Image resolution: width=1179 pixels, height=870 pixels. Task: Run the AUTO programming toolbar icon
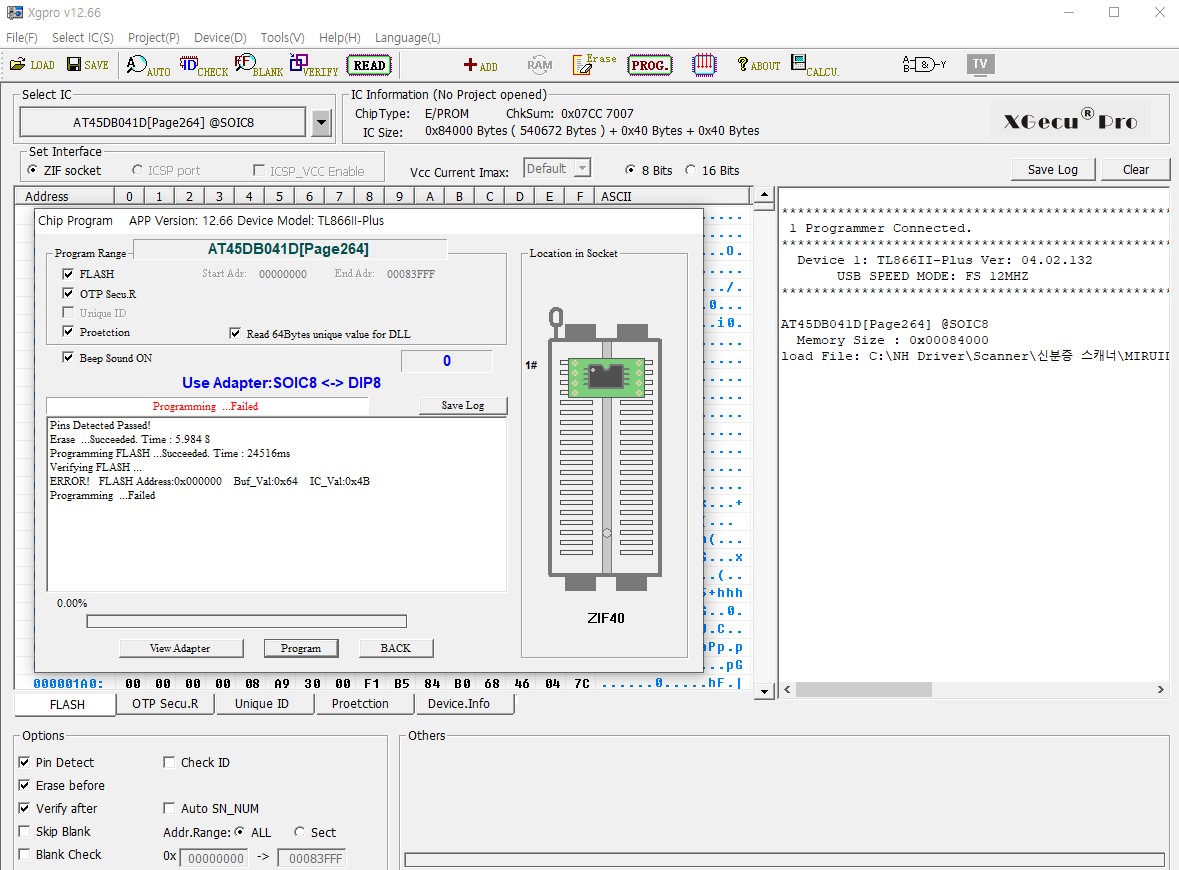coord(148,66)
